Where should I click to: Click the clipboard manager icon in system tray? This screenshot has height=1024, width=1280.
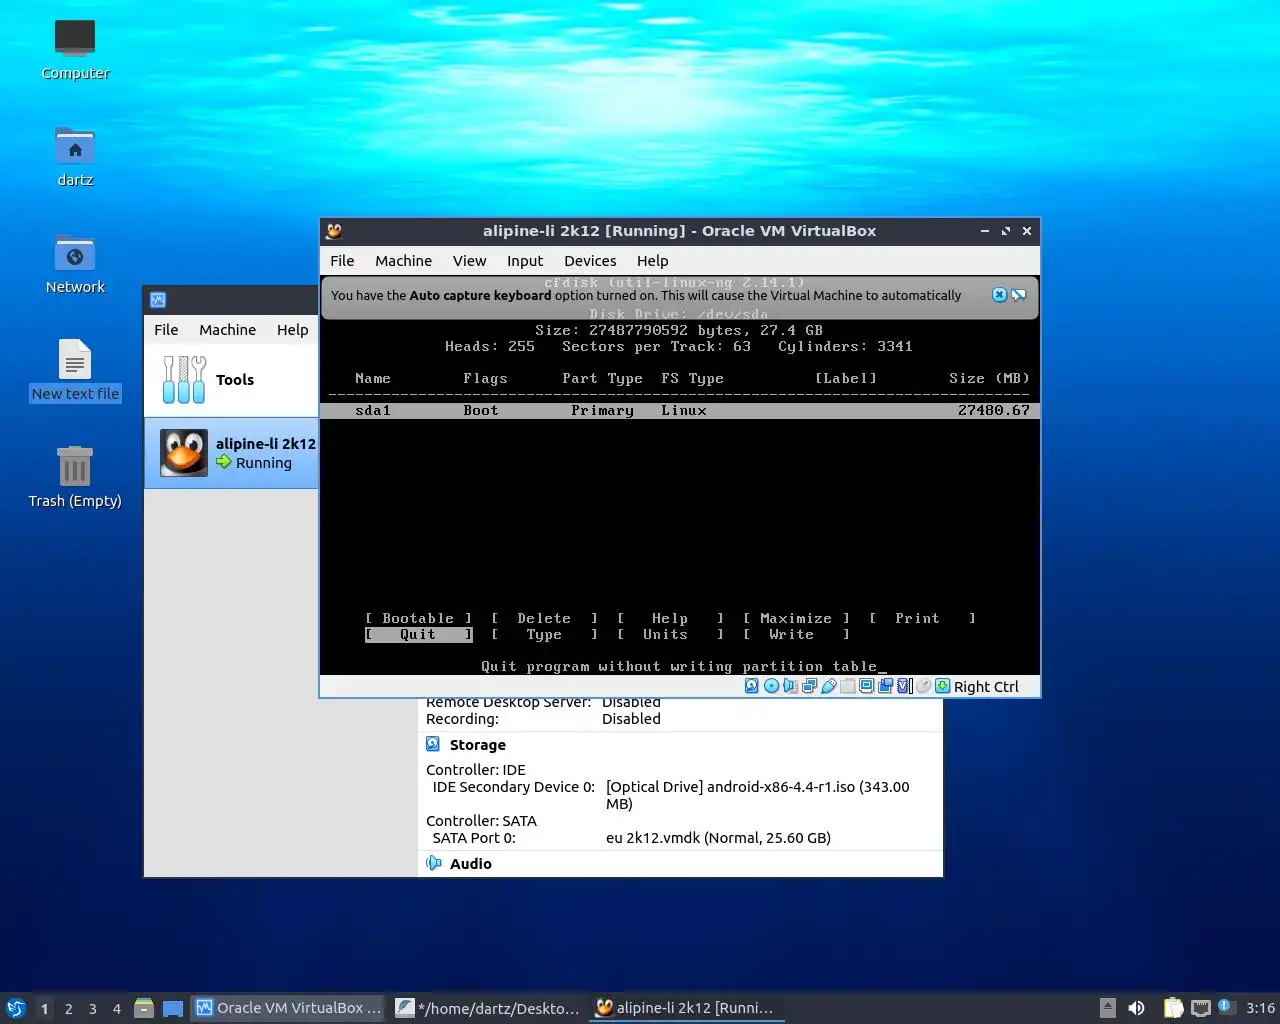click(1173, 1008)
